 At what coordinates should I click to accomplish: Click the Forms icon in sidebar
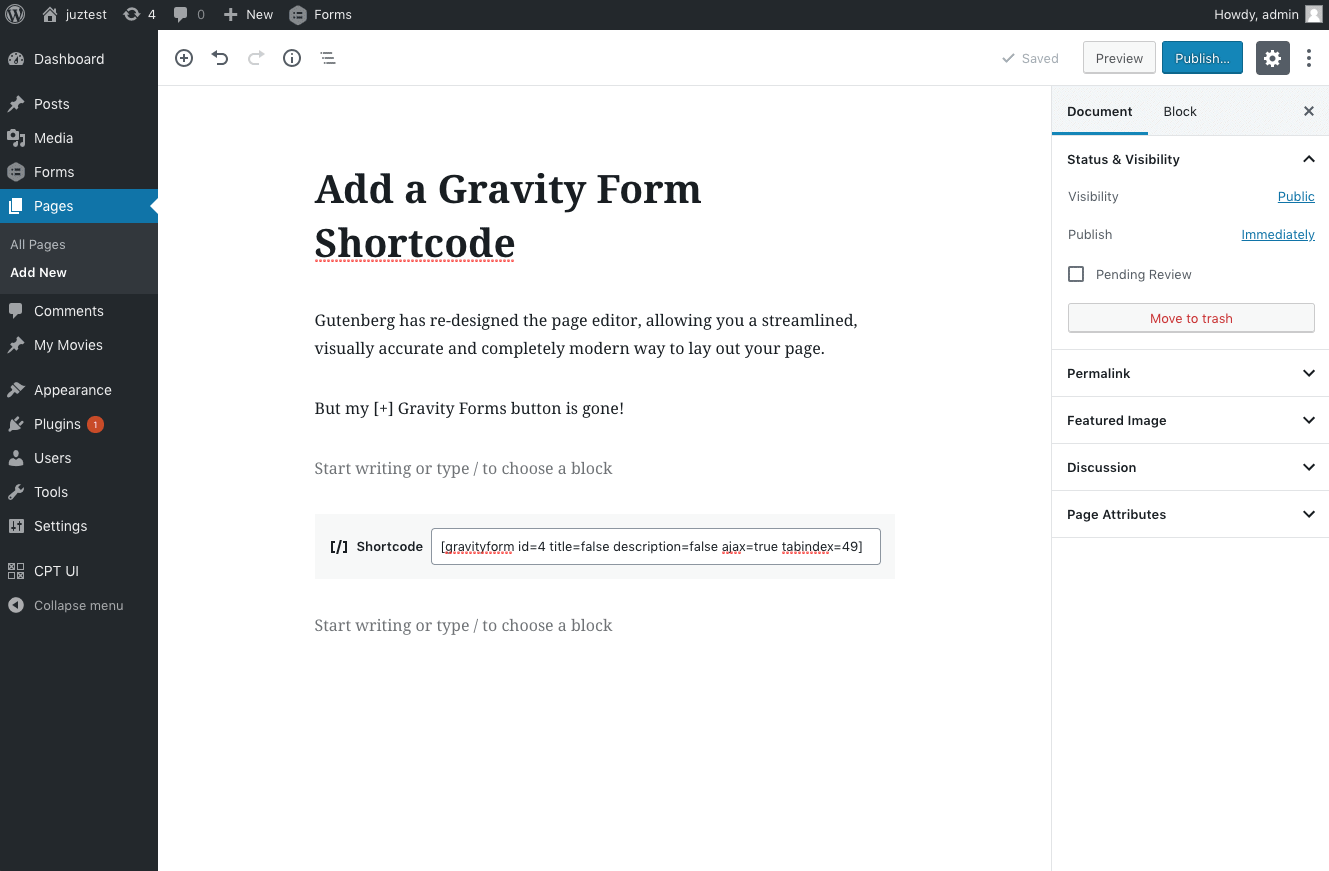coord(16,172)
